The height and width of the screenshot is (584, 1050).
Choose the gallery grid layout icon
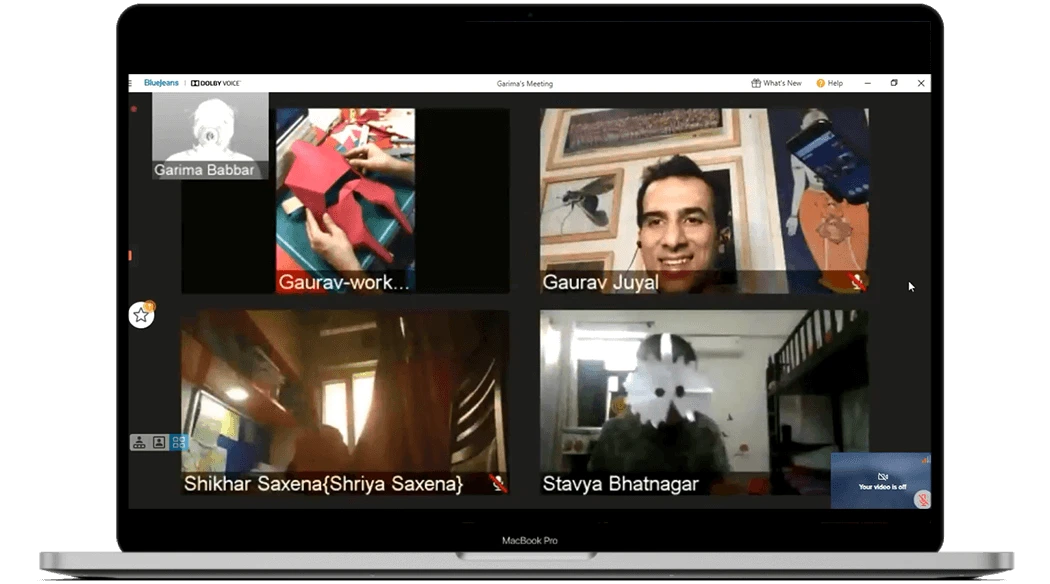pos(178,442)
